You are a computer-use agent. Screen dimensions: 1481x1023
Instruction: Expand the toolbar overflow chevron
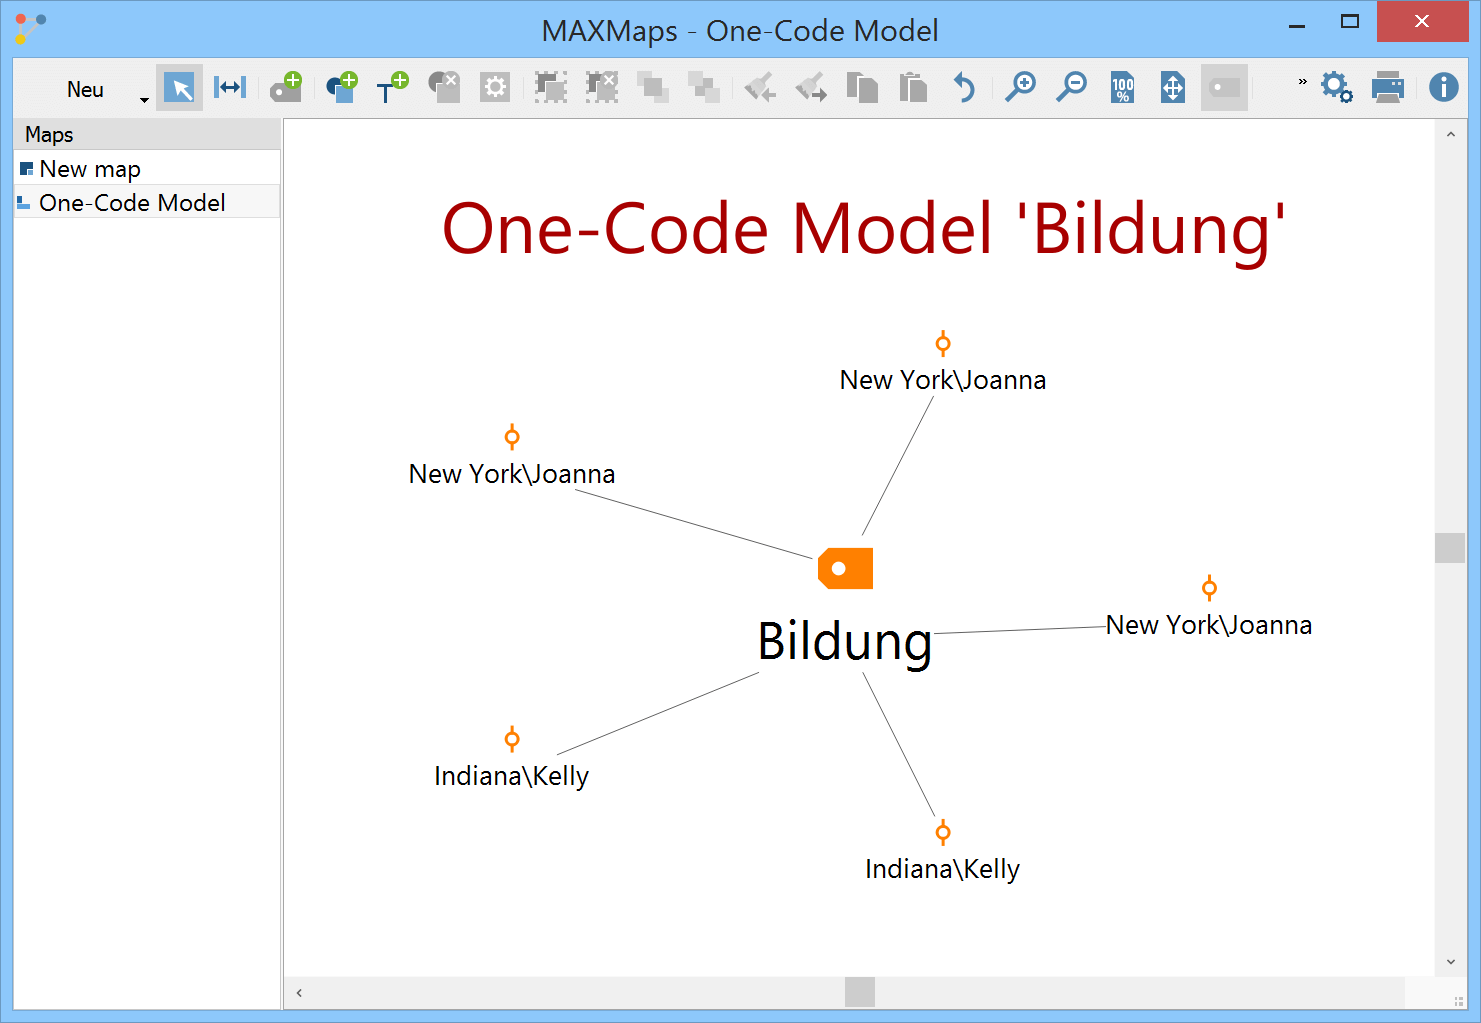(1302, 81)
